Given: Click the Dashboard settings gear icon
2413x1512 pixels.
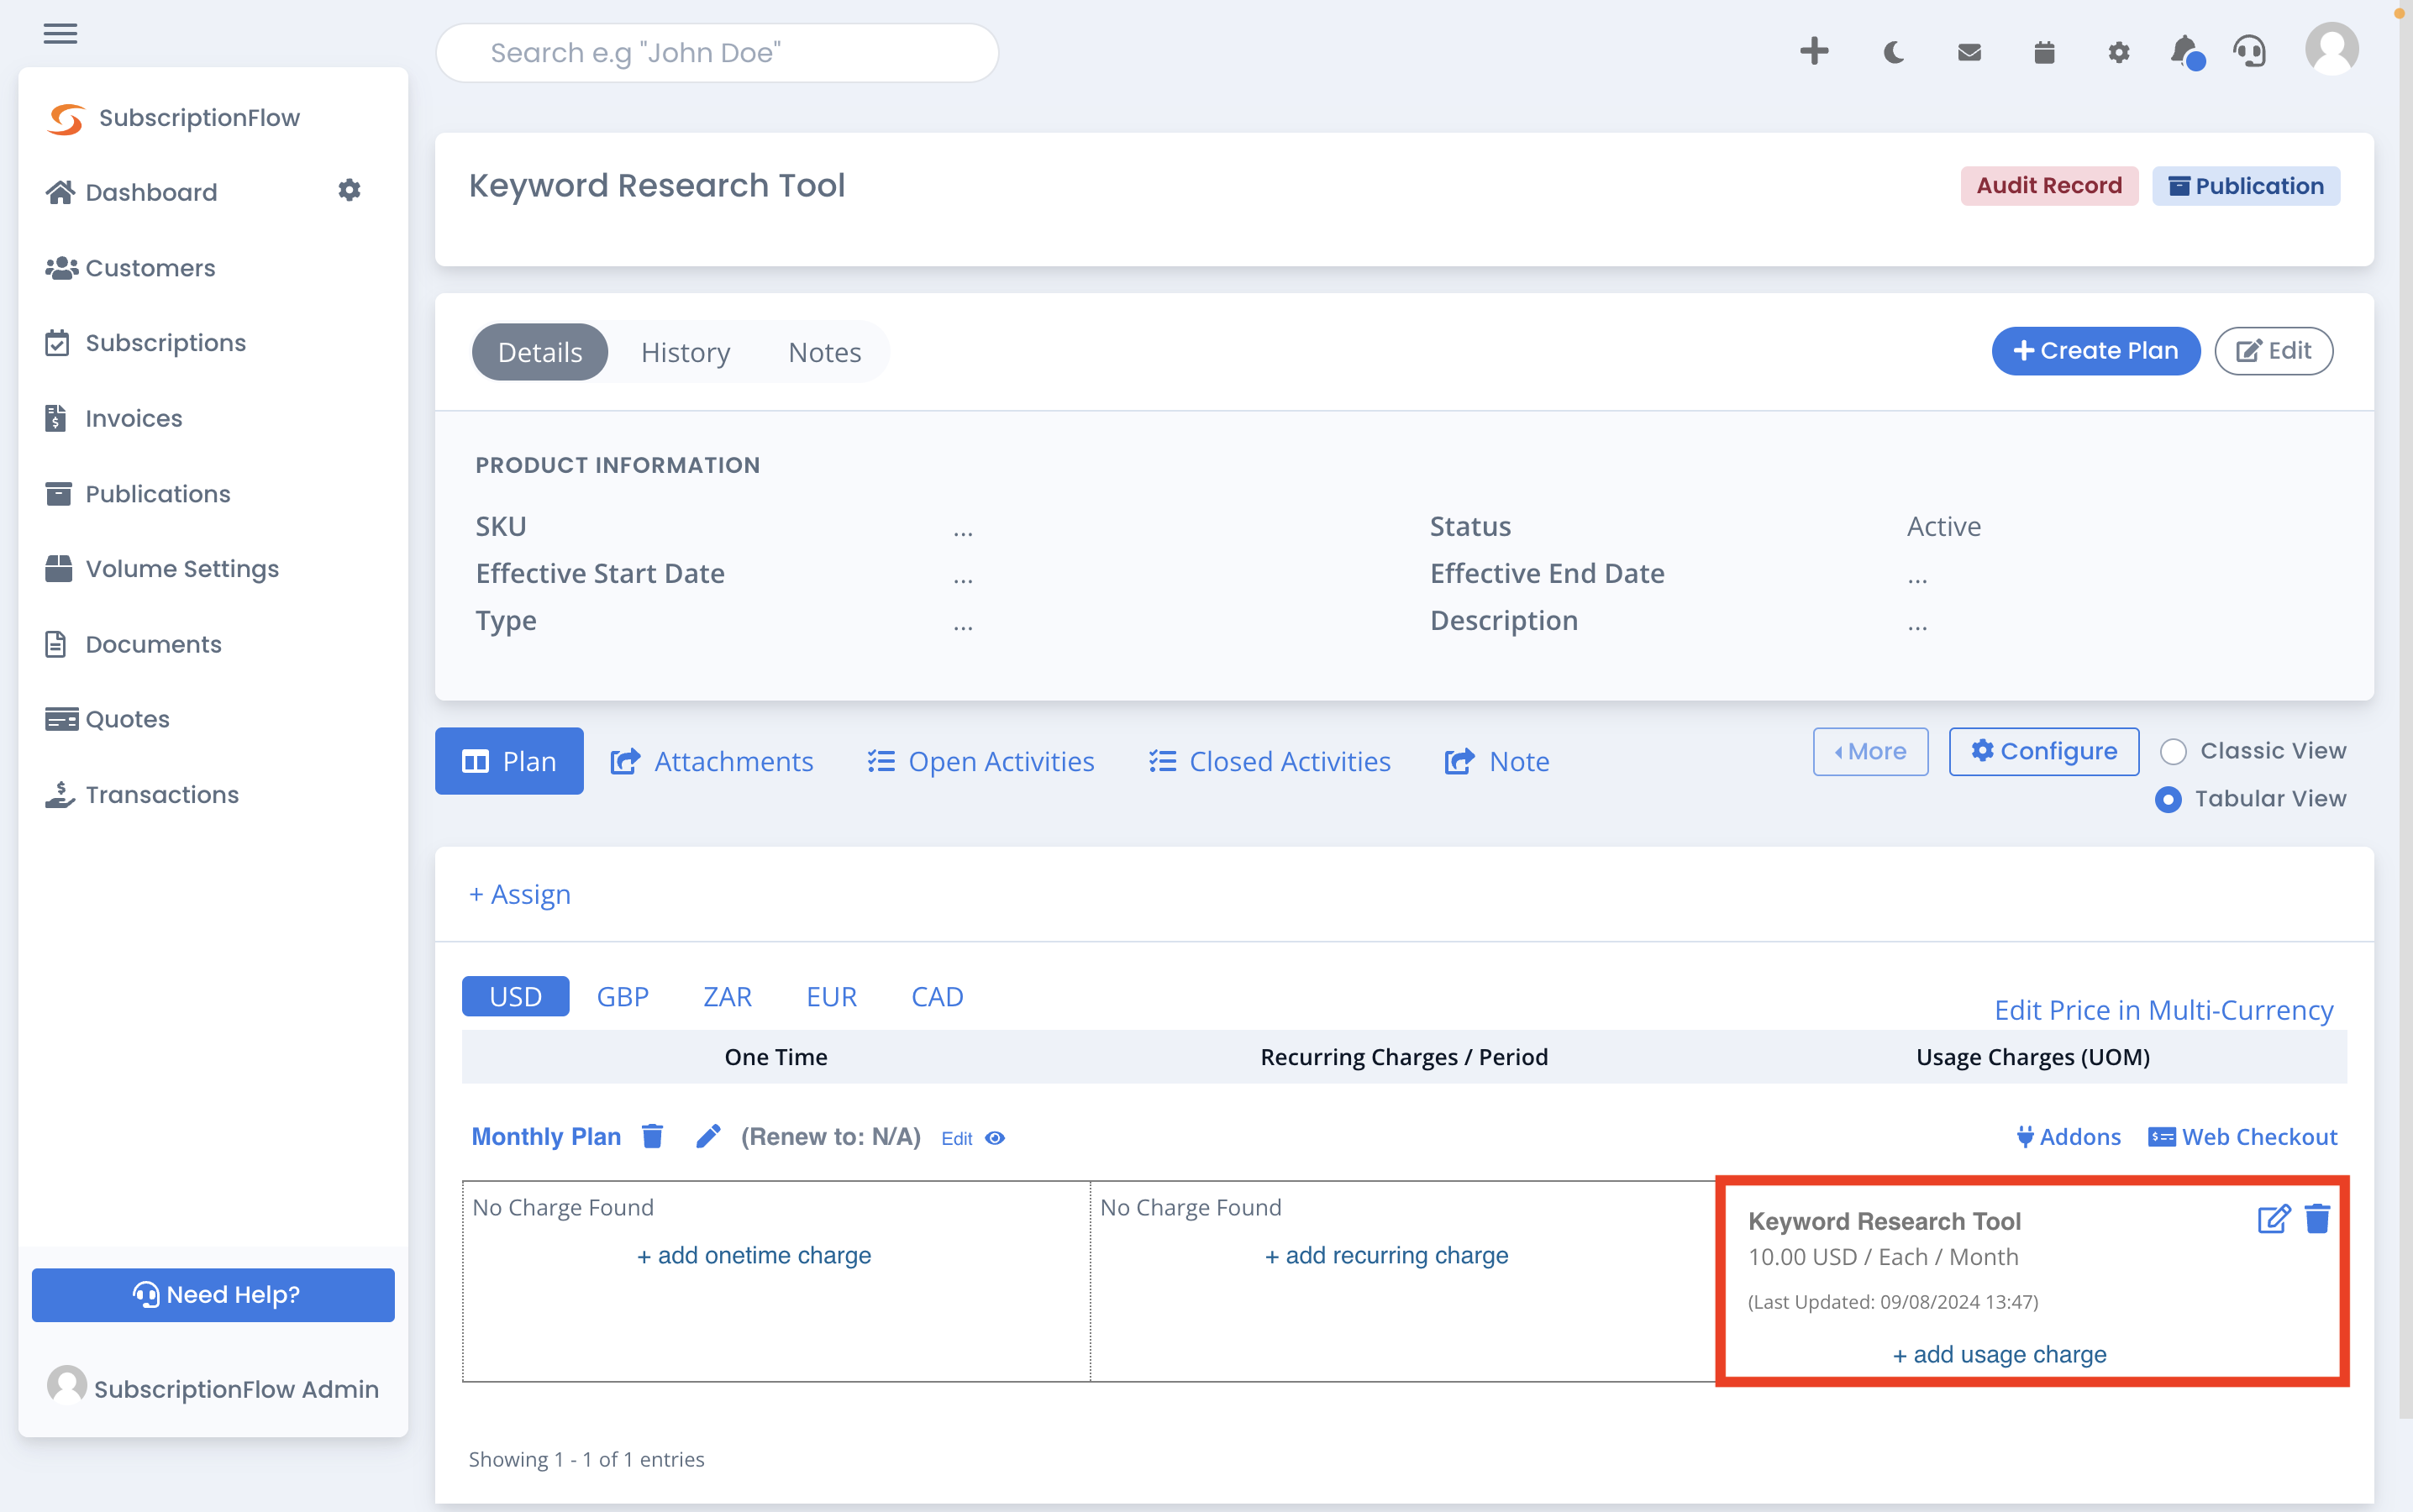Looking at the screenshot, I should click(x=349, y=190).
